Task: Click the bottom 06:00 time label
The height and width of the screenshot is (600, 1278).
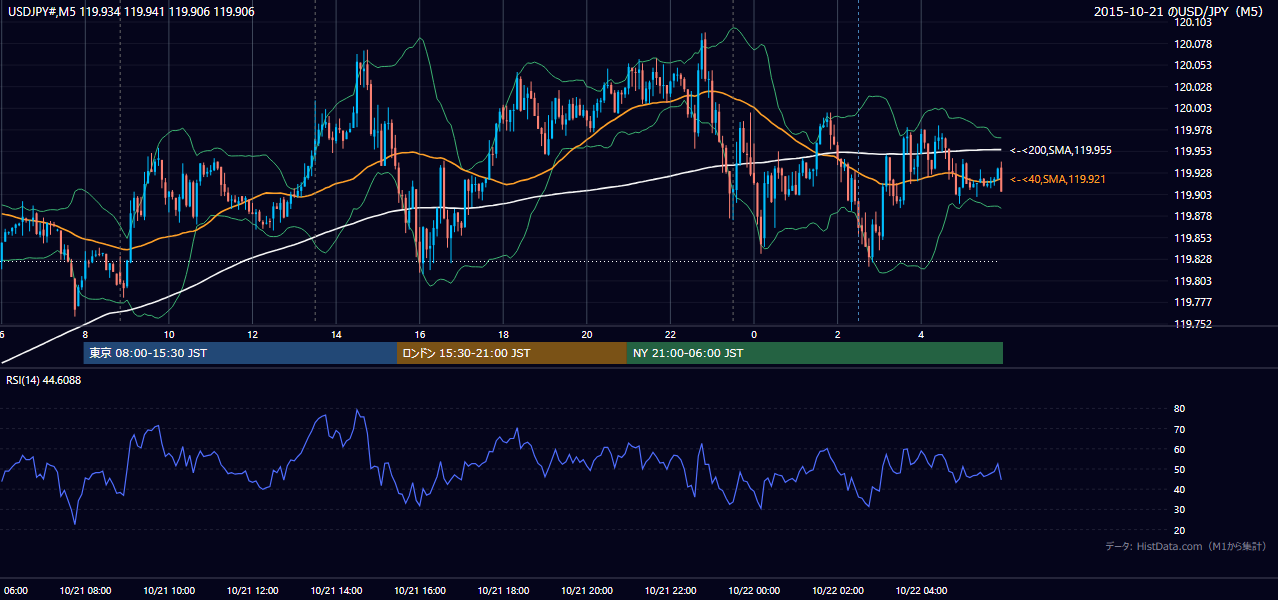Action: click(14, 590)
